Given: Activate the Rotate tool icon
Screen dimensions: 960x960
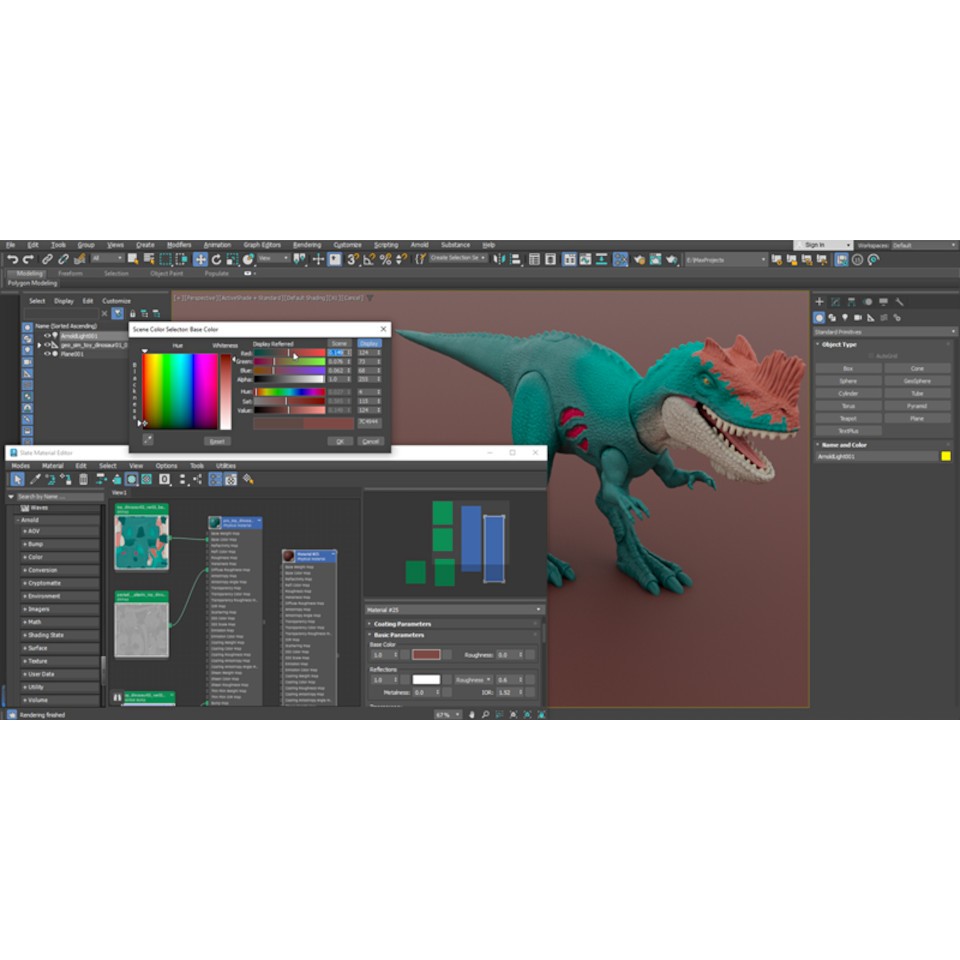Looking at the screenshot, I should (216, 259).
